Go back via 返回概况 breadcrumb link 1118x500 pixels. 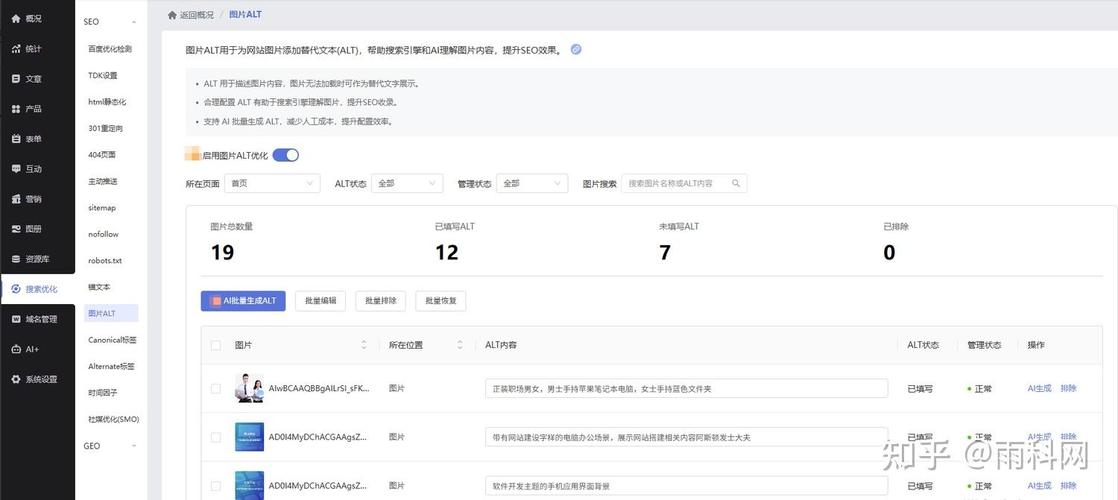coord(197,14)
